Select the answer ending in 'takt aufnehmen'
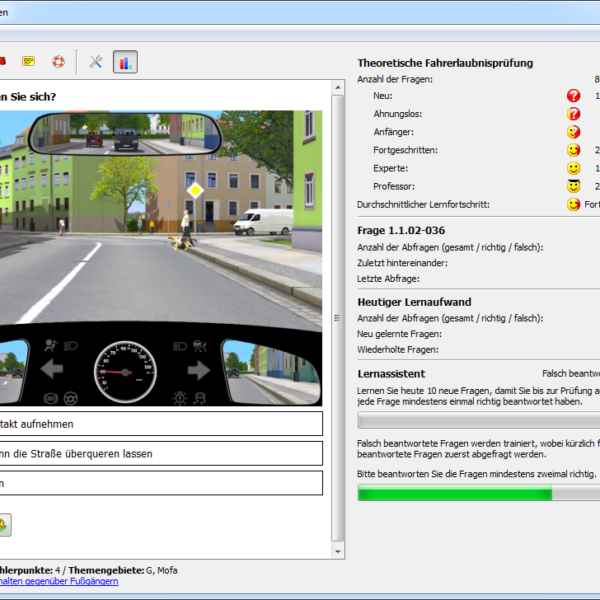This screenshot has height=600, width=600. [160, 424]
